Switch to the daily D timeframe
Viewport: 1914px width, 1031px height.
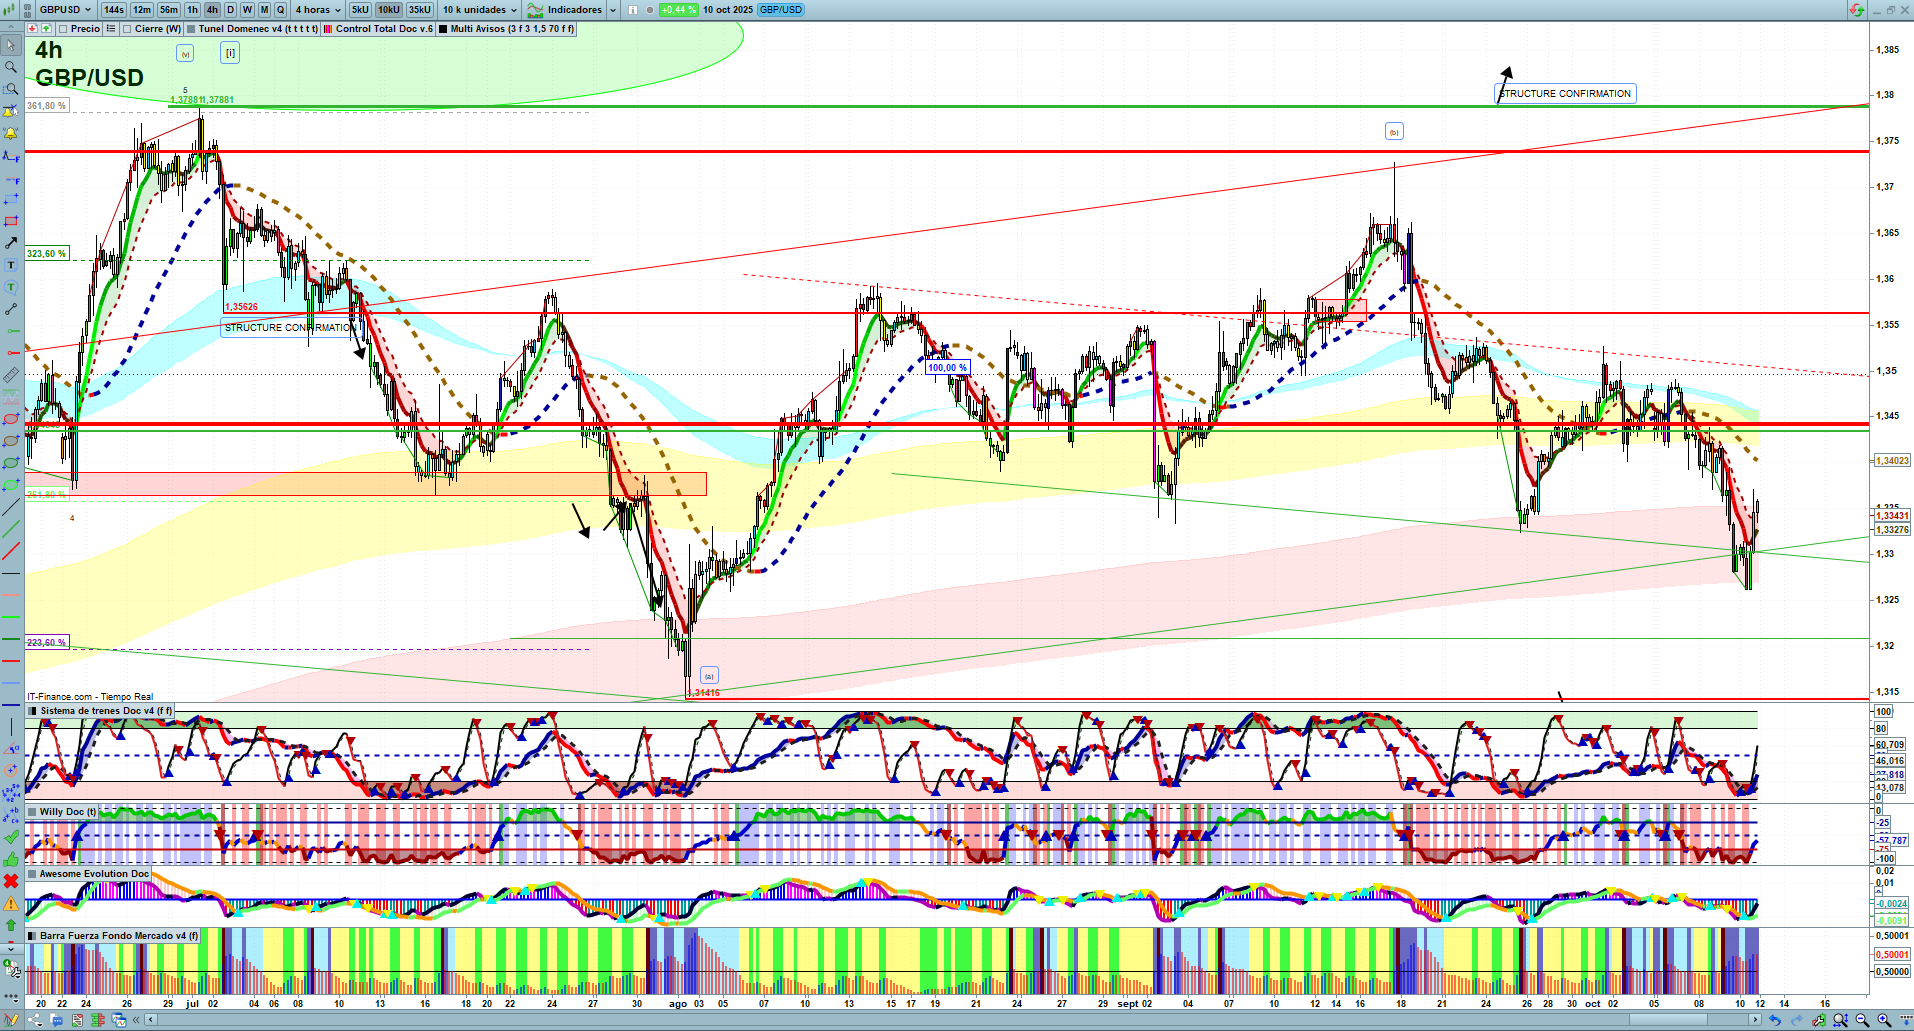pyautogui.click(x=231, y=10)
